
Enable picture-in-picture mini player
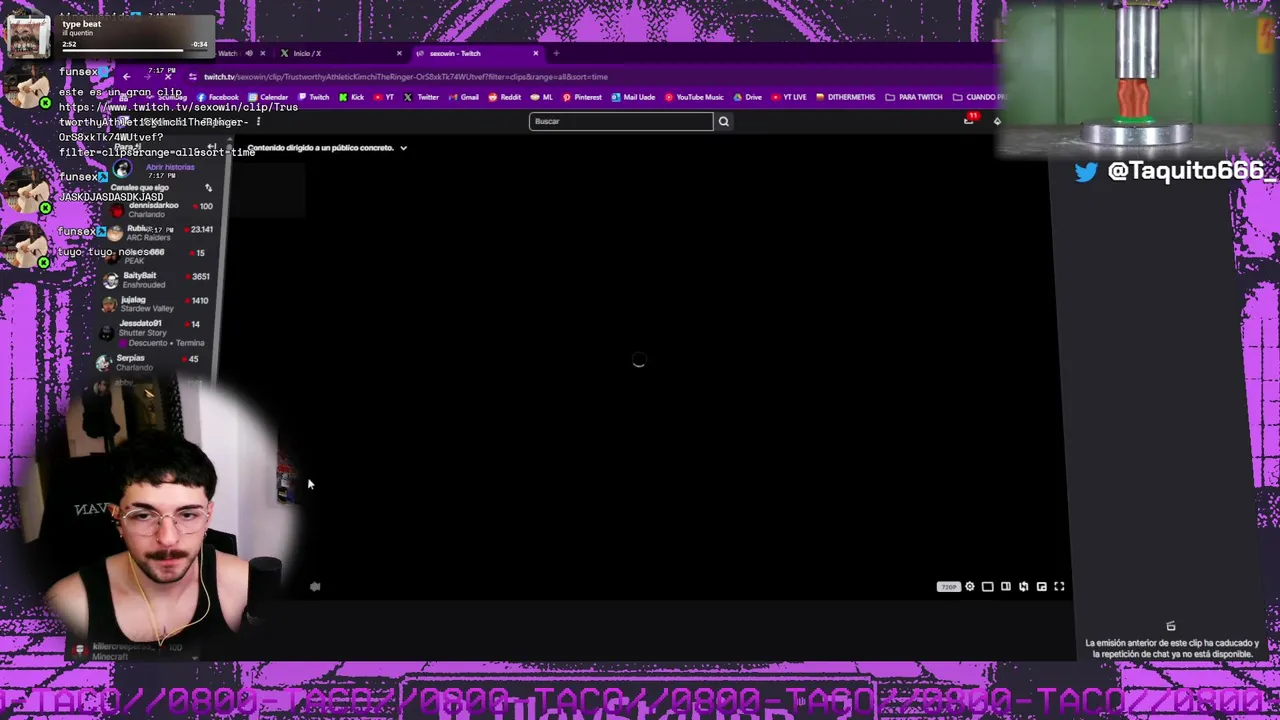tap(1042, 587)
